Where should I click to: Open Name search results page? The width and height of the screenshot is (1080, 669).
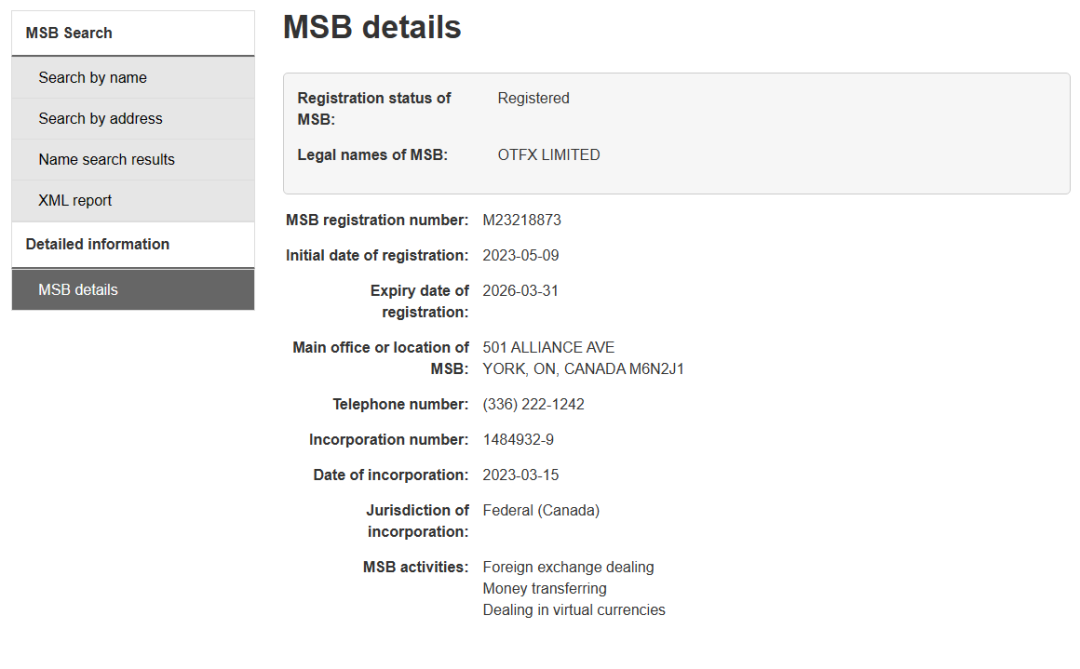(x=106, y=160)
